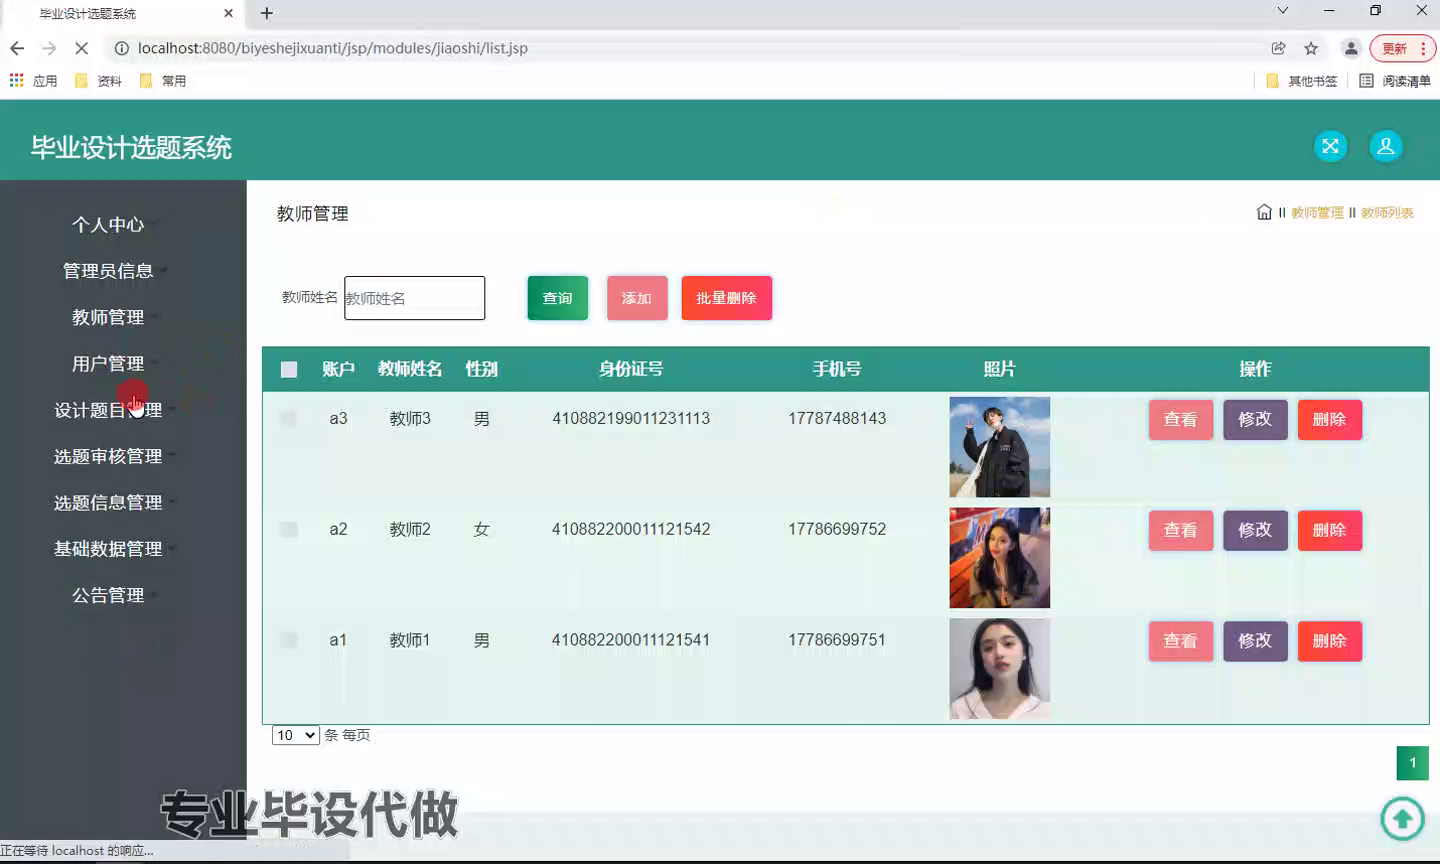
Task: Open the user profile icon in header
Action: (1386, 146)
